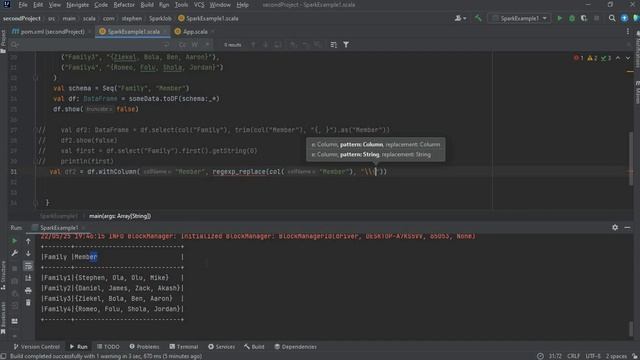Click the down arrow in Run console
The image size is (640, 360).
(28, 253)
